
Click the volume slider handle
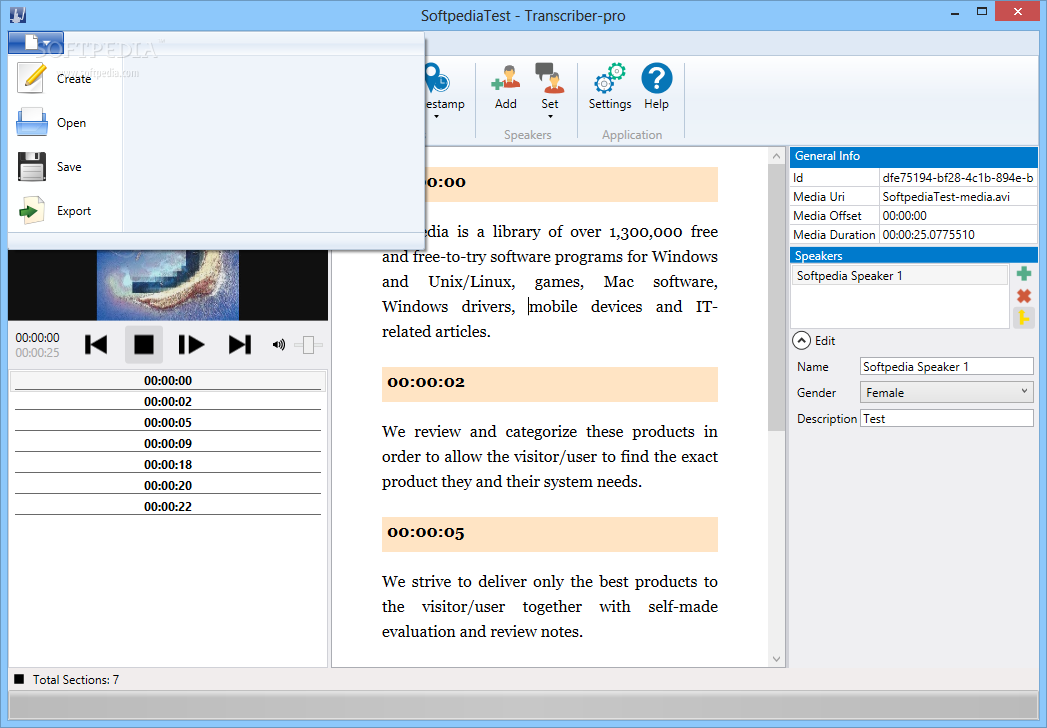[308, 345]
